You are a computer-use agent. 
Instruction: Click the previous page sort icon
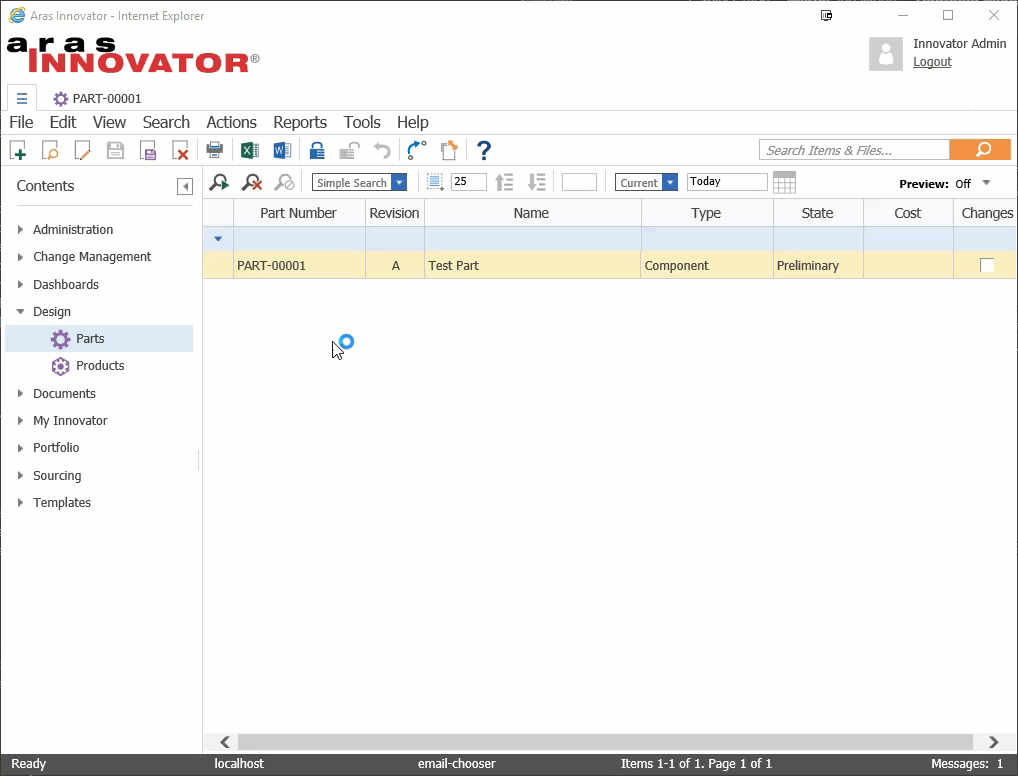click(504, 182)
